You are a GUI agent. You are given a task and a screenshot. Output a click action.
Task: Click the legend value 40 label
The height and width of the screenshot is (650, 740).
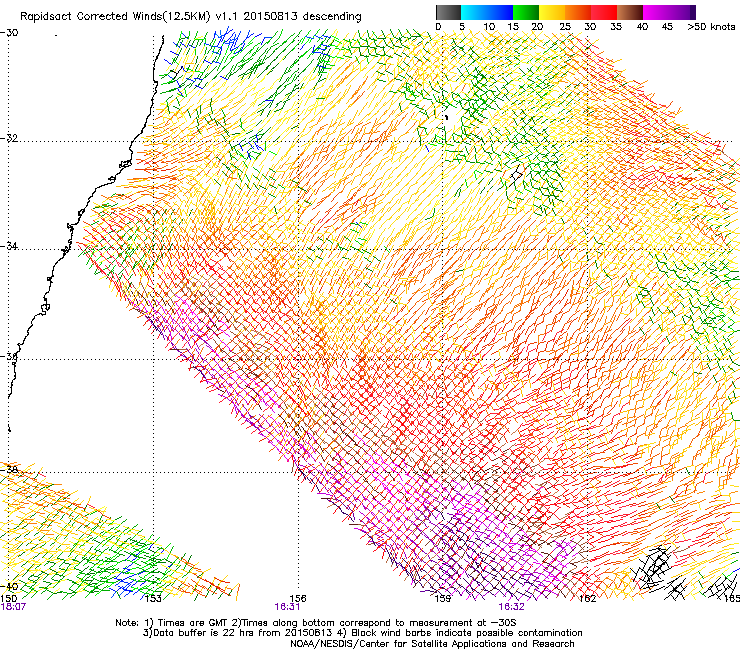pyautogui.click(x=642, y=27)
